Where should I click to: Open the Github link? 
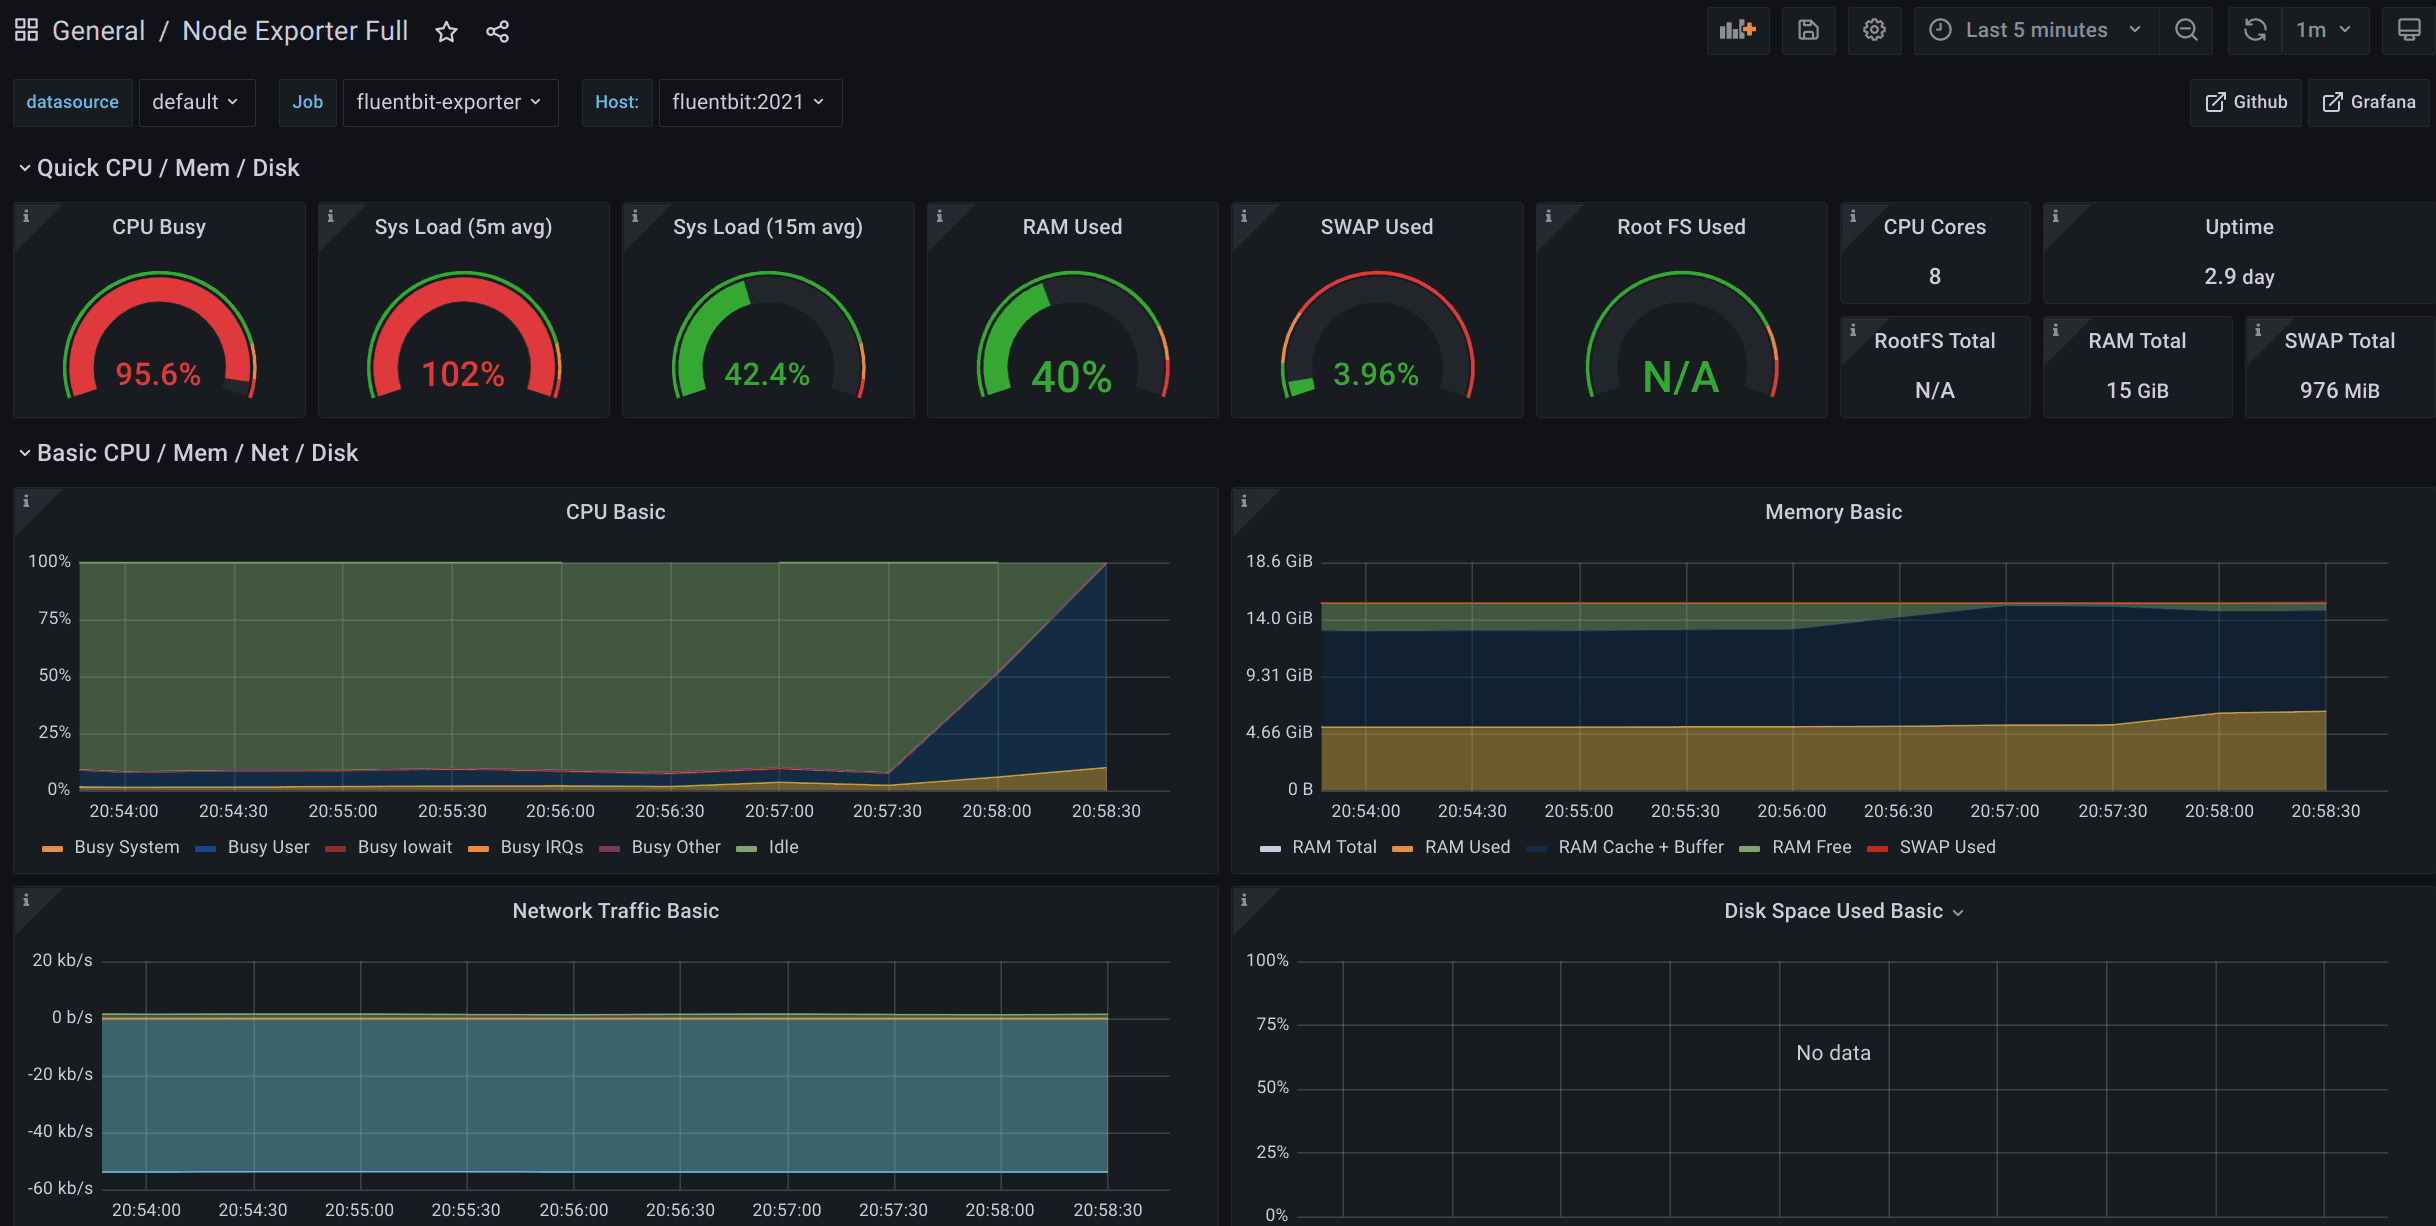(x=2245, y=102)
